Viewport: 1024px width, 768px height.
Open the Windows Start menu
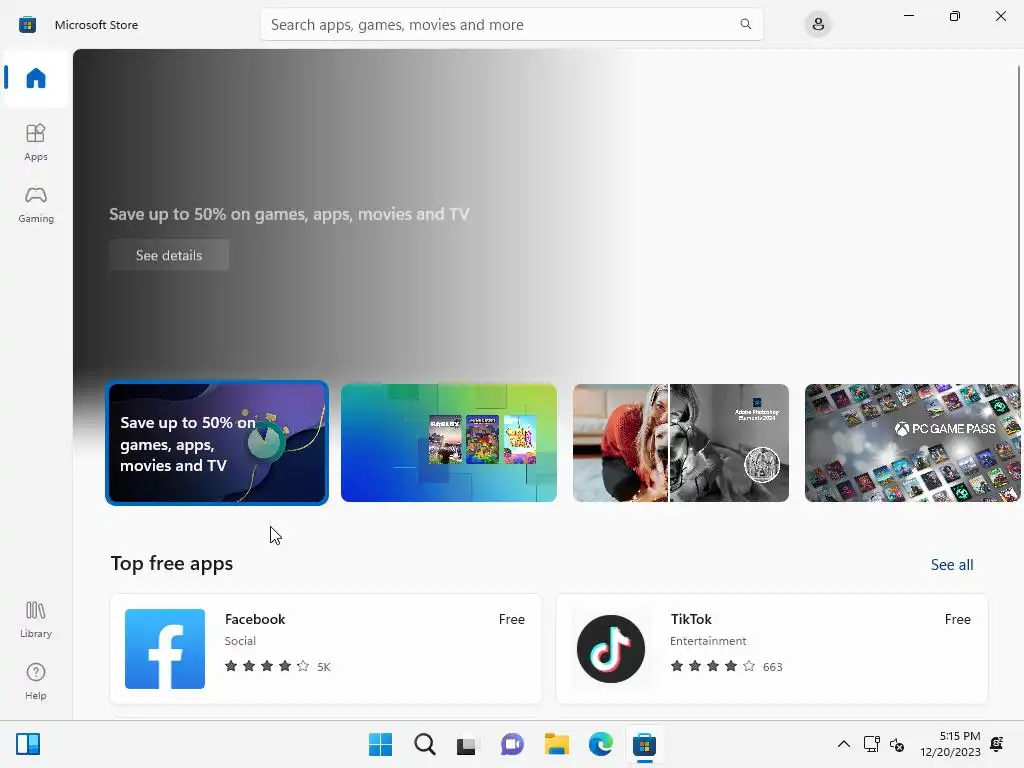click(380, 744)
